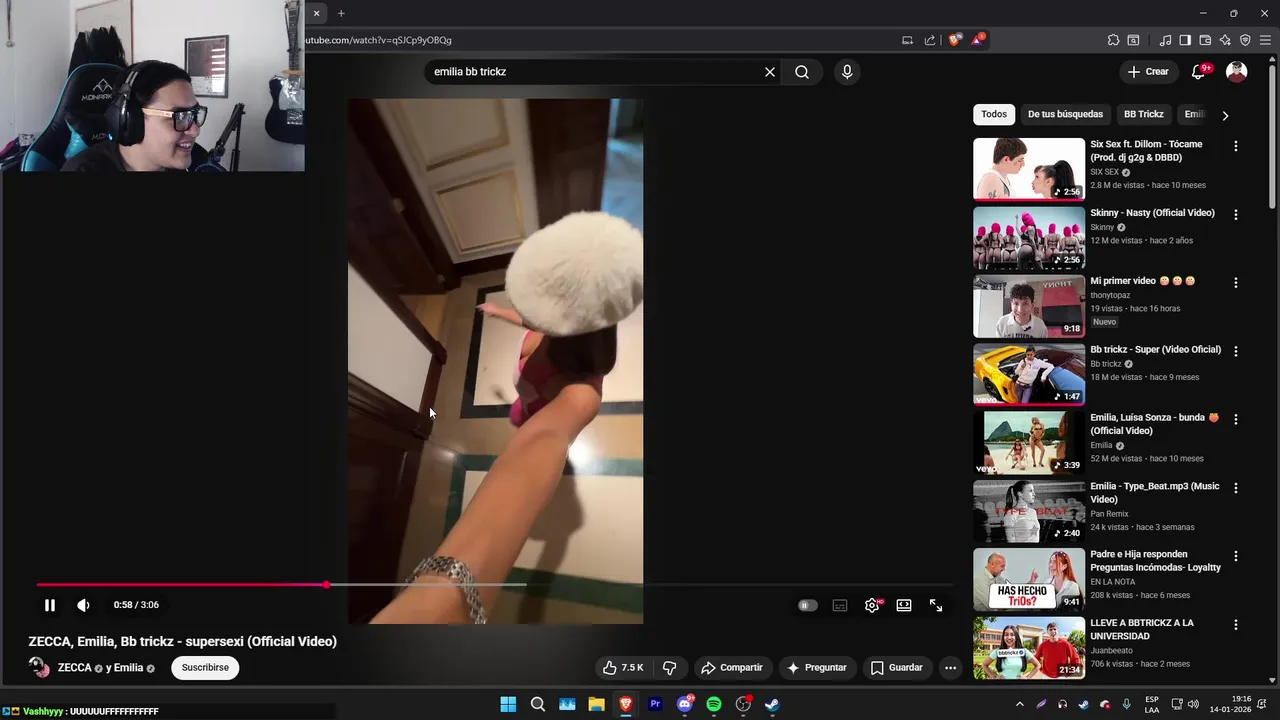
Task: Open a new browser tab
Action: pos(341,13)
